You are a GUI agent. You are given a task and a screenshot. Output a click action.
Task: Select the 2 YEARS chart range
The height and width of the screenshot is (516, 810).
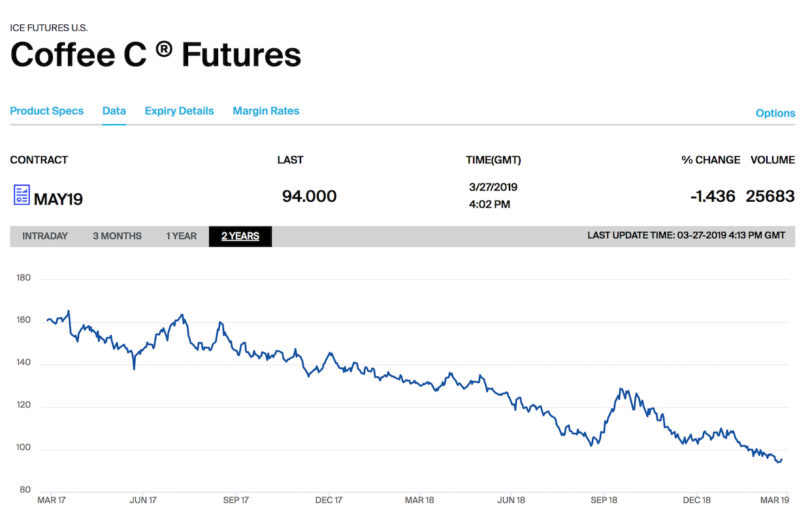click(240, 236)
